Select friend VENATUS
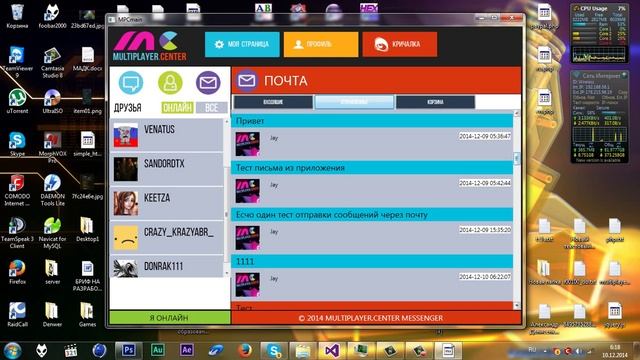 click(x=167, y=135)
